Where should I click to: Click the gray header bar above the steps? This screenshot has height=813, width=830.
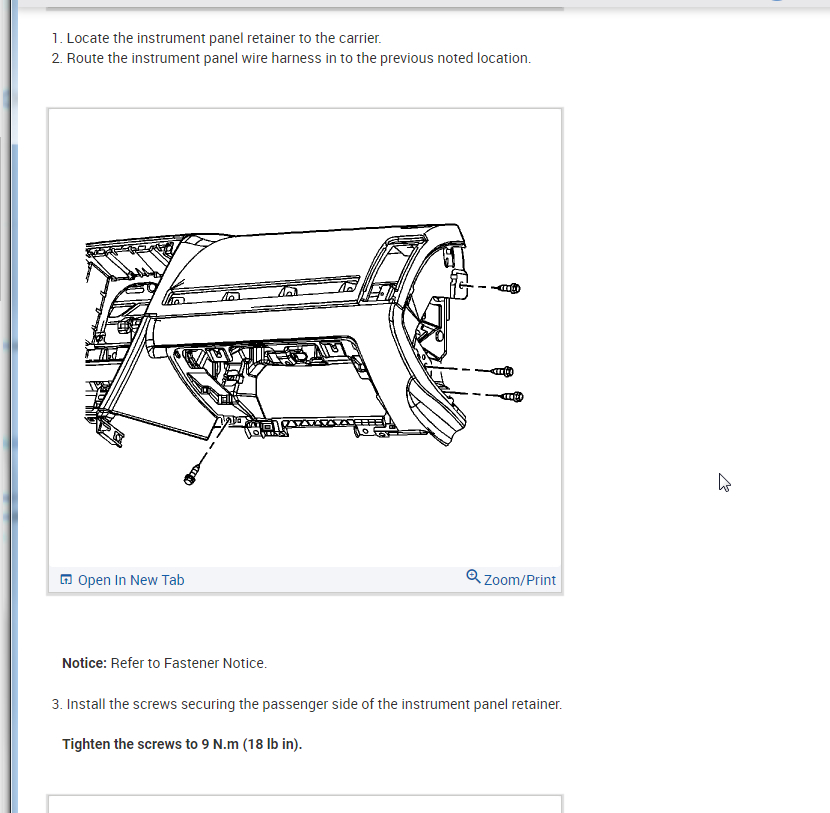click(305, 4)
